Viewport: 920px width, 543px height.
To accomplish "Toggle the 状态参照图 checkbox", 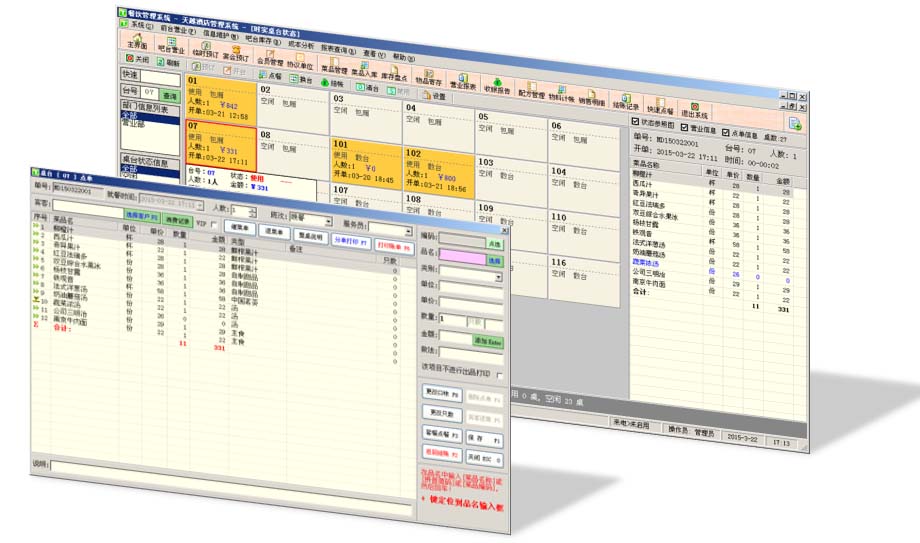I will pos(635,122).
